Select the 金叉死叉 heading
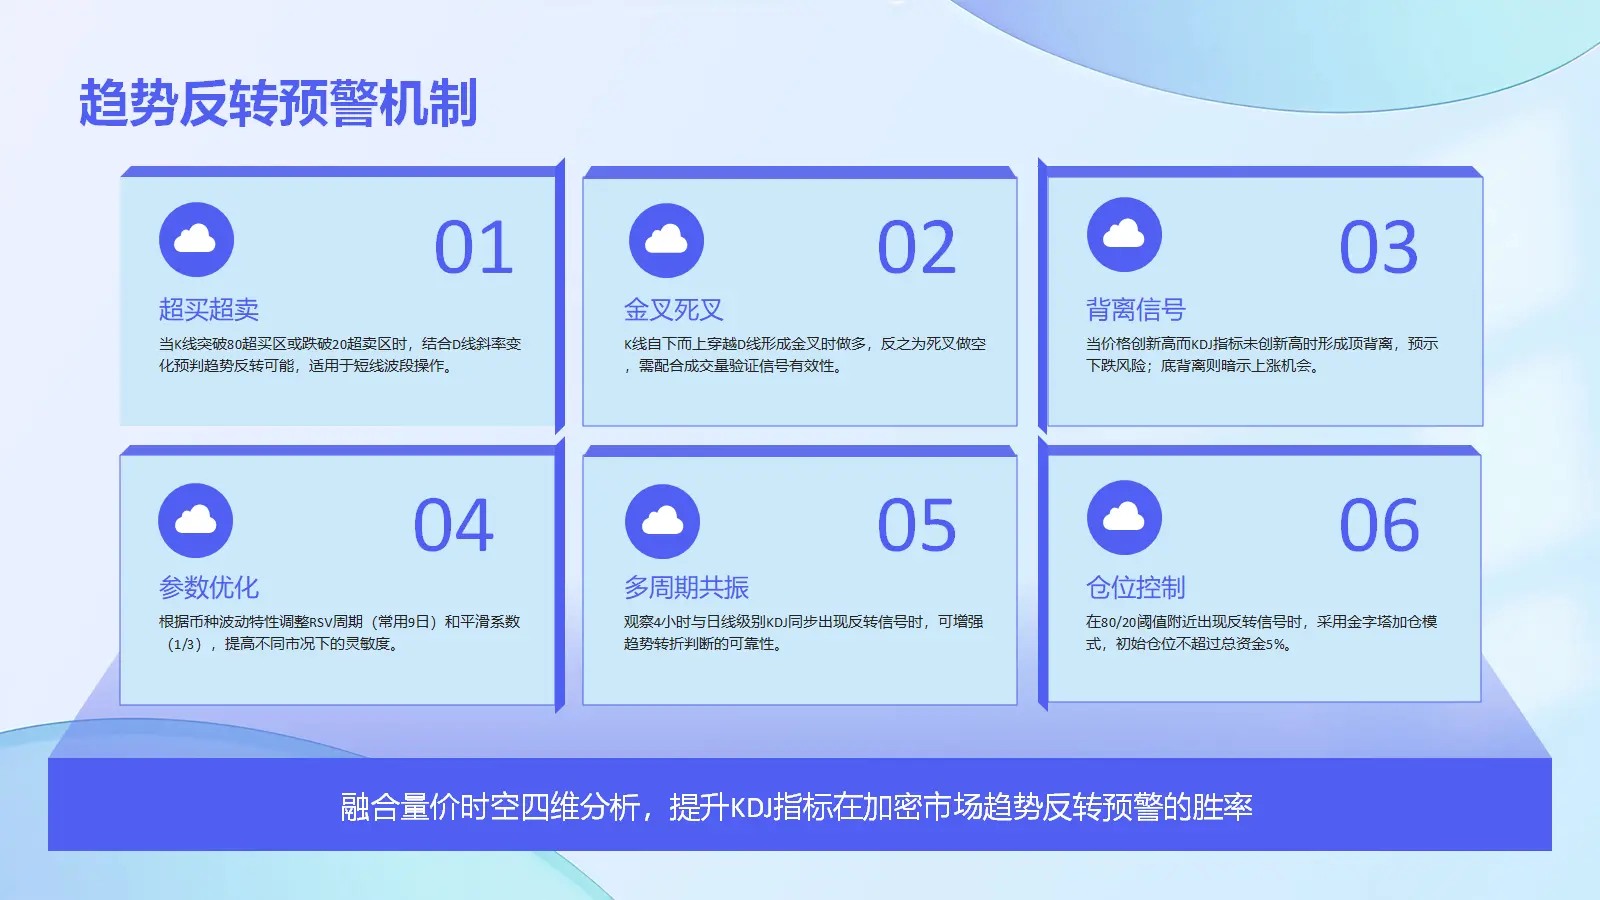Viewport: 1600px width, 900px height. (674, 310)
